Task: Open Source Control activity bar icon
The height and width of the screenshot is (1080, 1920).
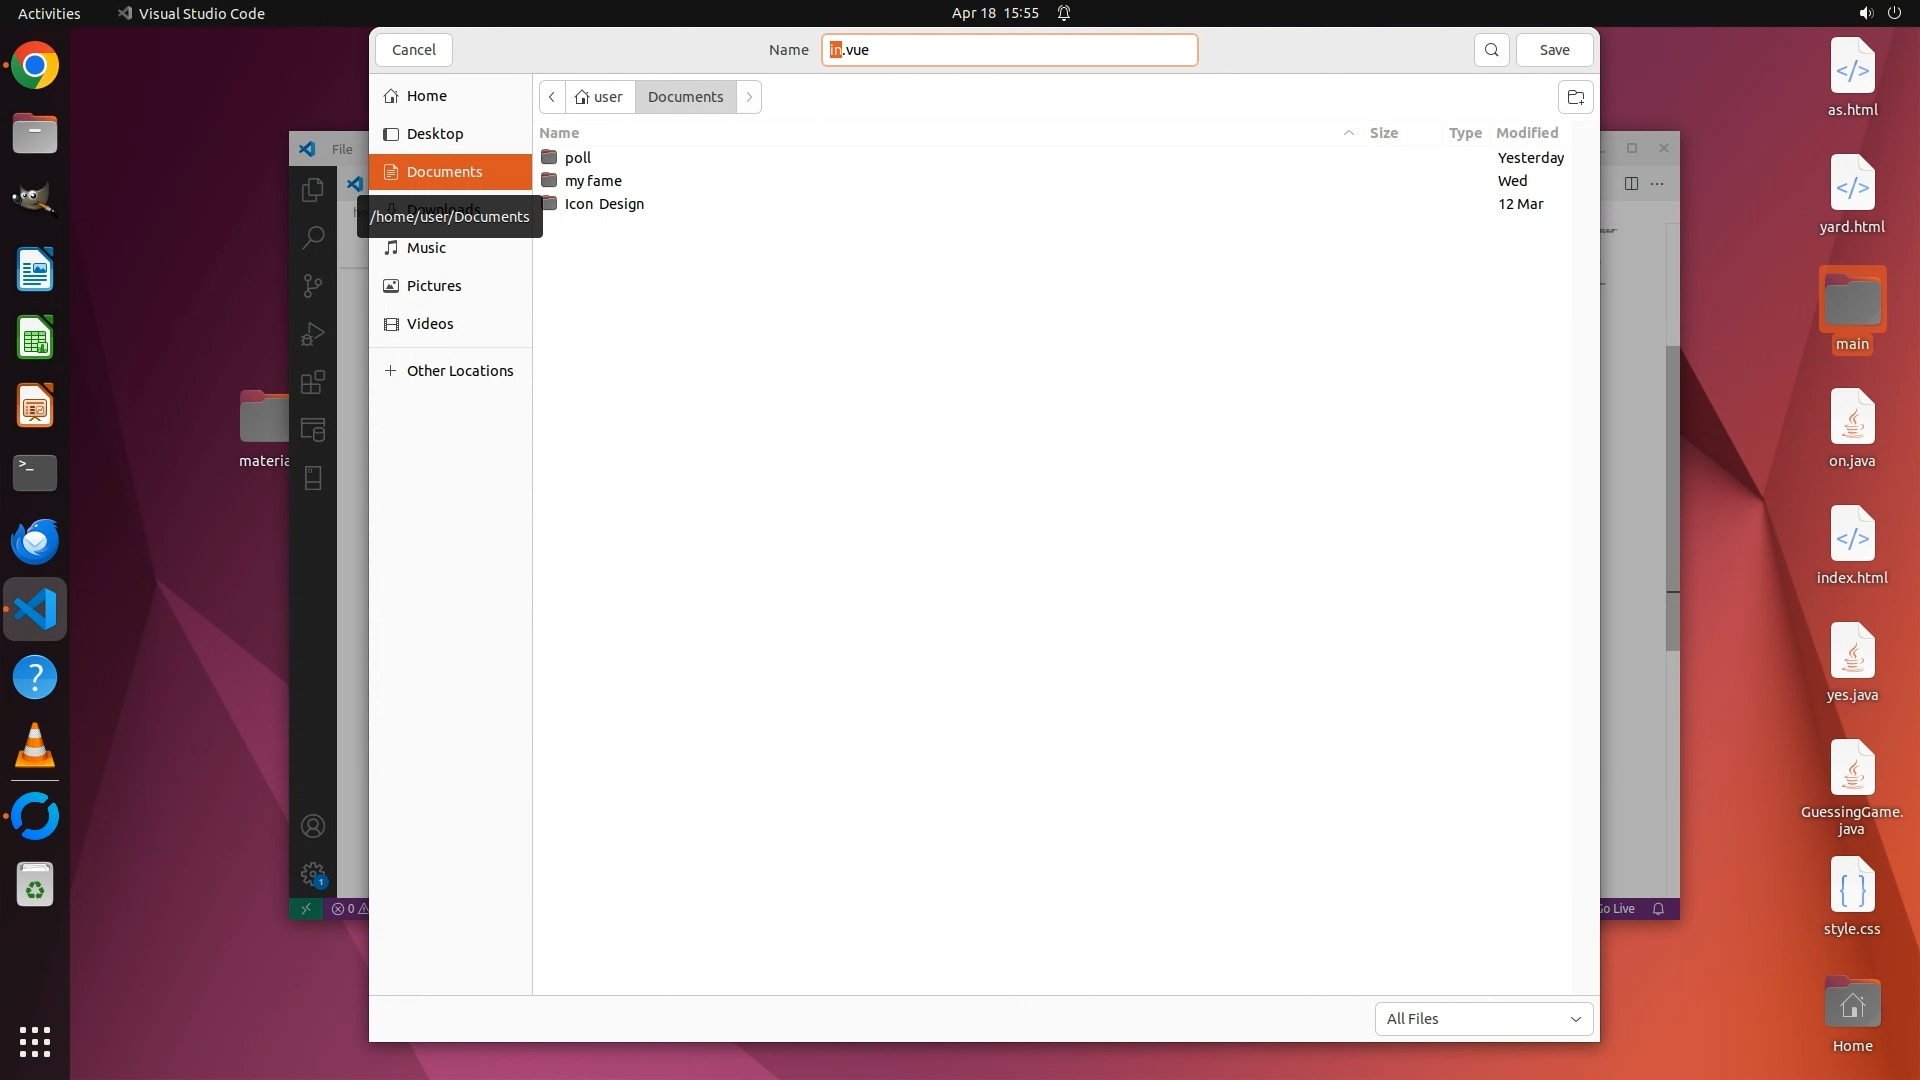Action: 313,286
